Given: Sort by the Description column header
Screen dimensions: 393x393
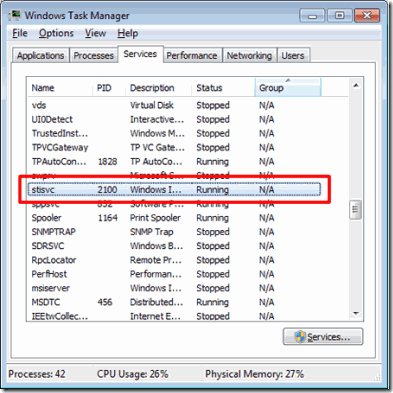Looking at the screenshot, I should point(158,88).
